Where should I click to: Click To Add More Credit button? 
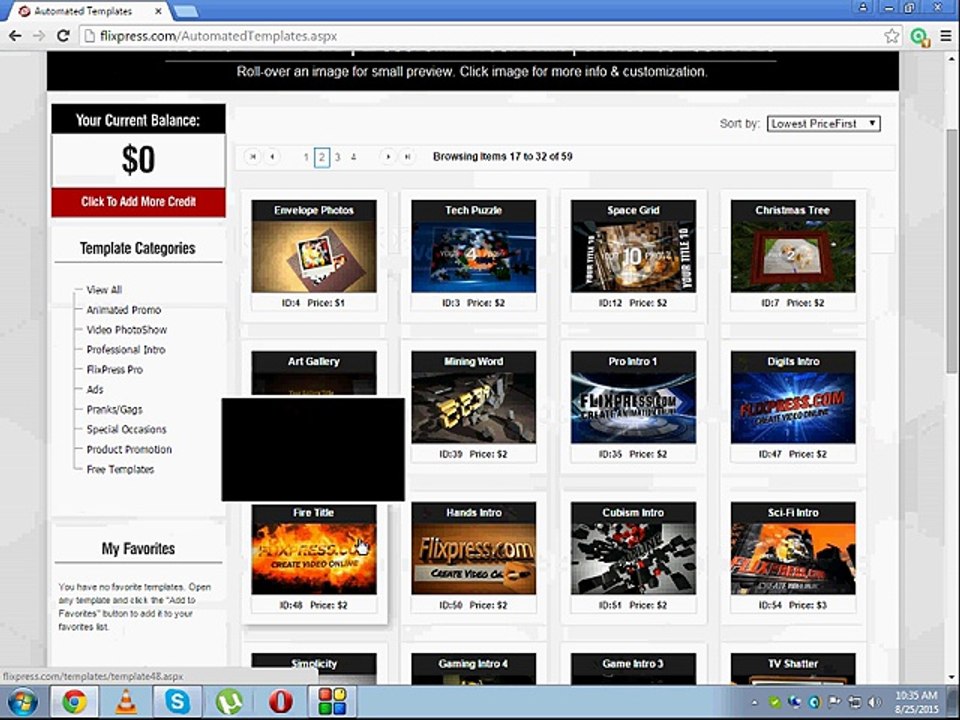pyautogui.click(x=138, y=202)
